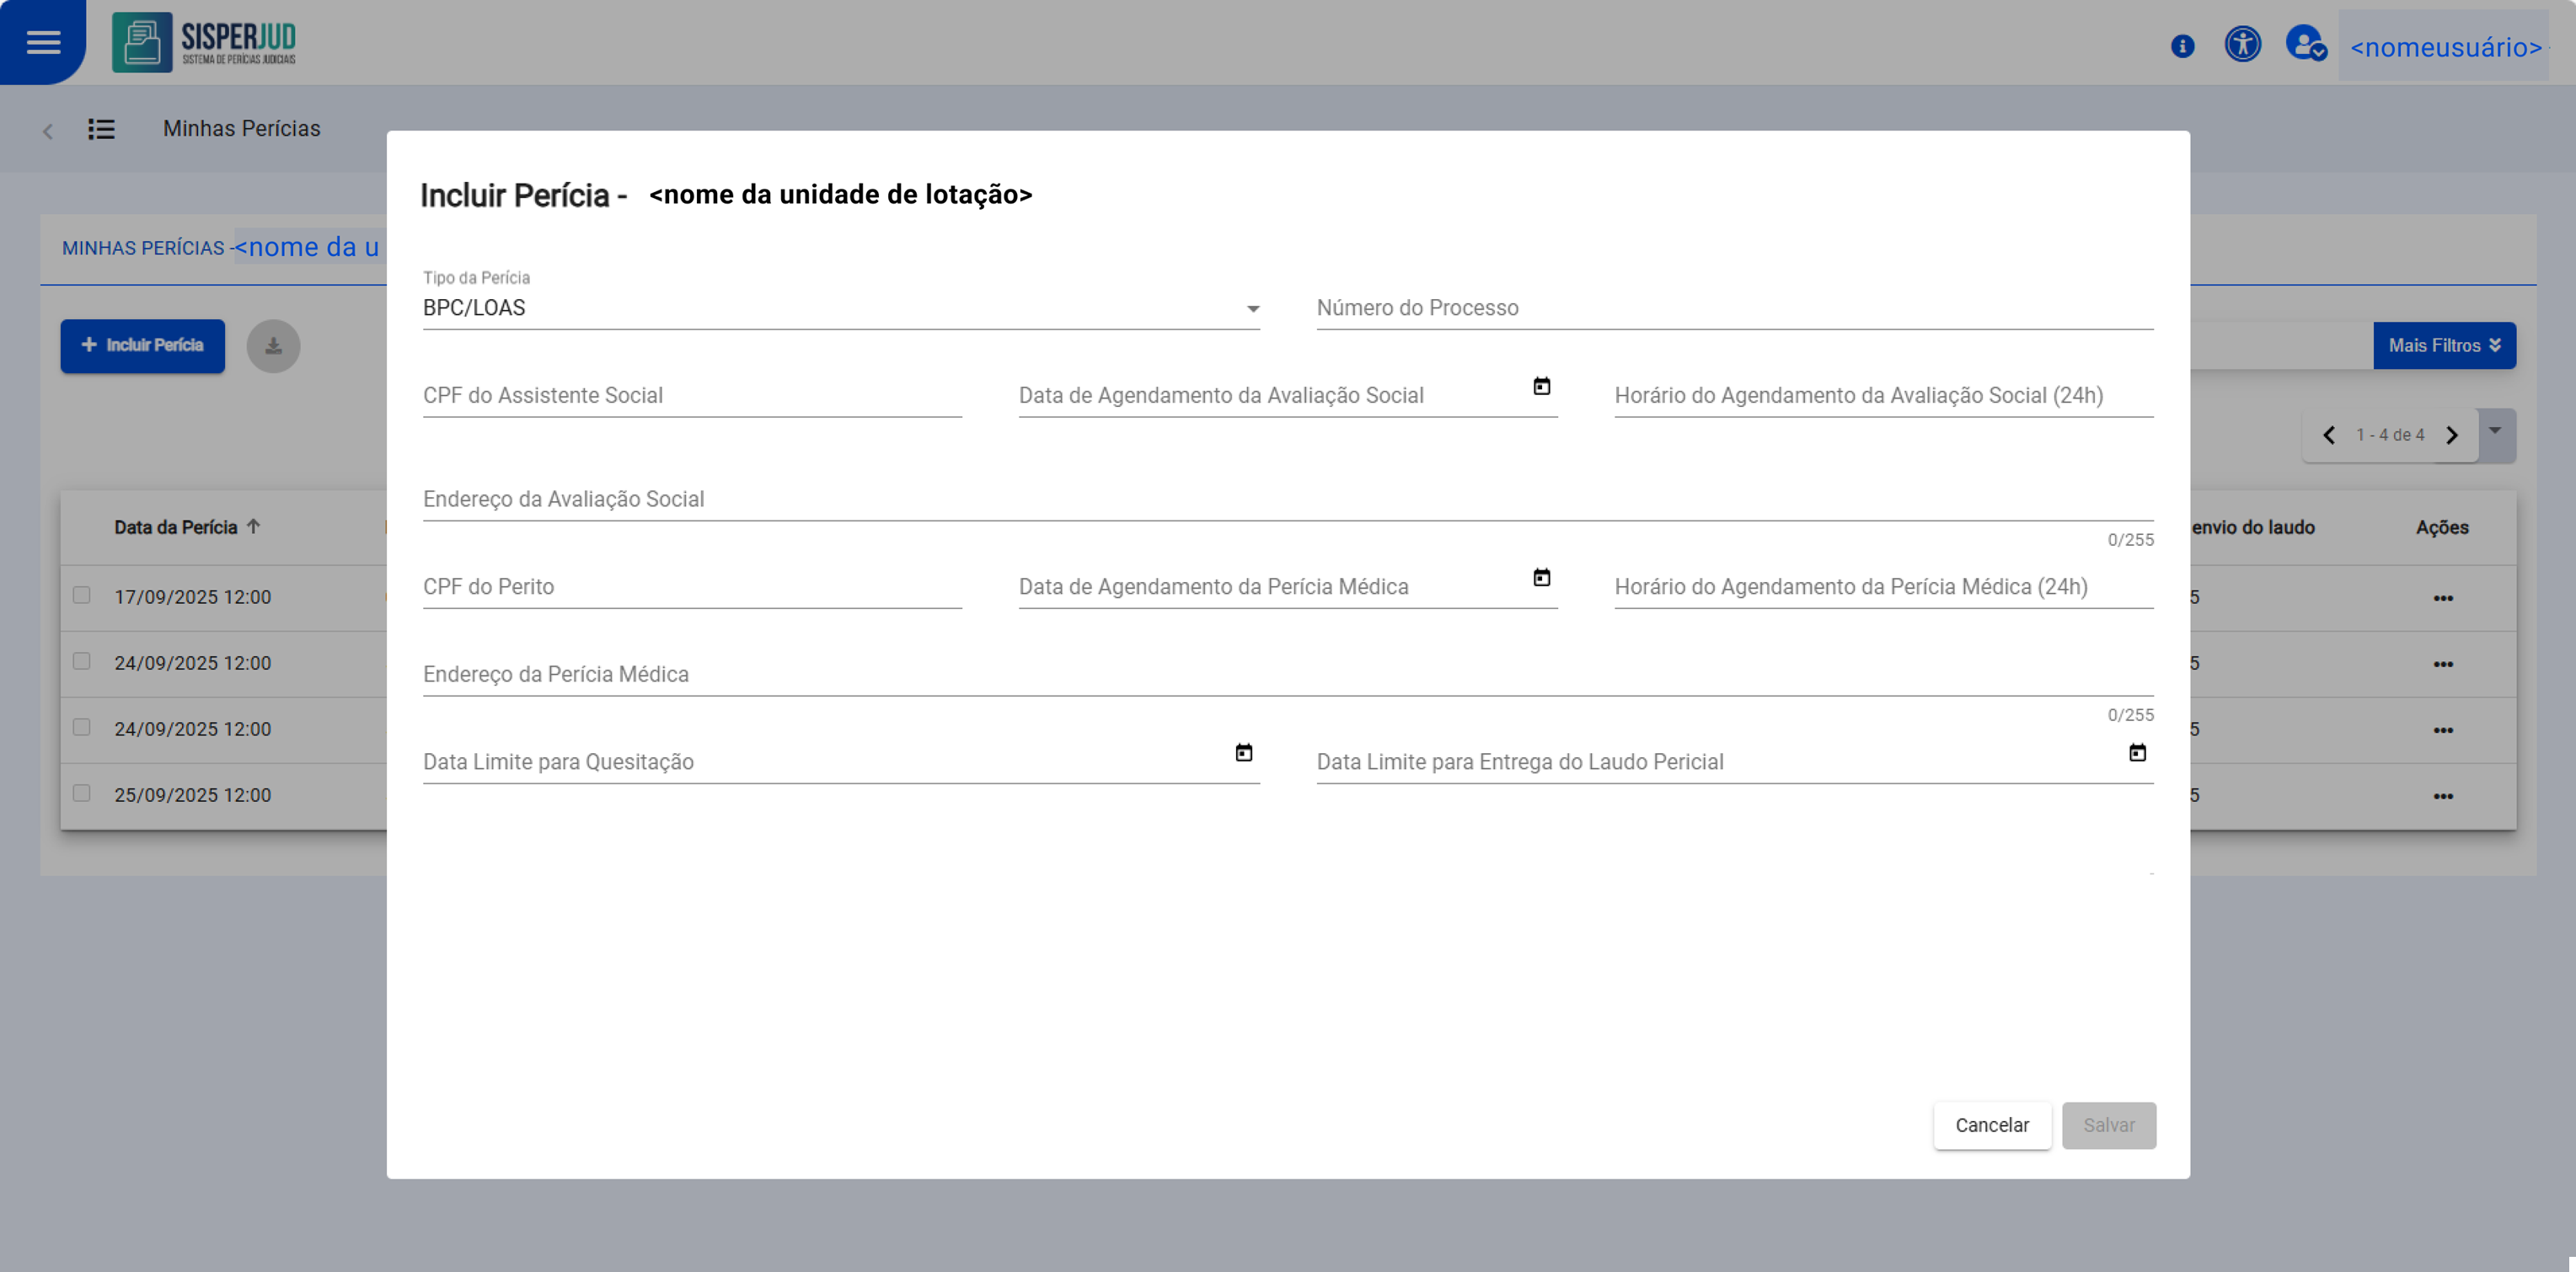Viewport: 2576px width, 1272px height.
Task: Open calendar for Data Limite para Entrega do Laudo
Action: click(x=2137, y=752)
